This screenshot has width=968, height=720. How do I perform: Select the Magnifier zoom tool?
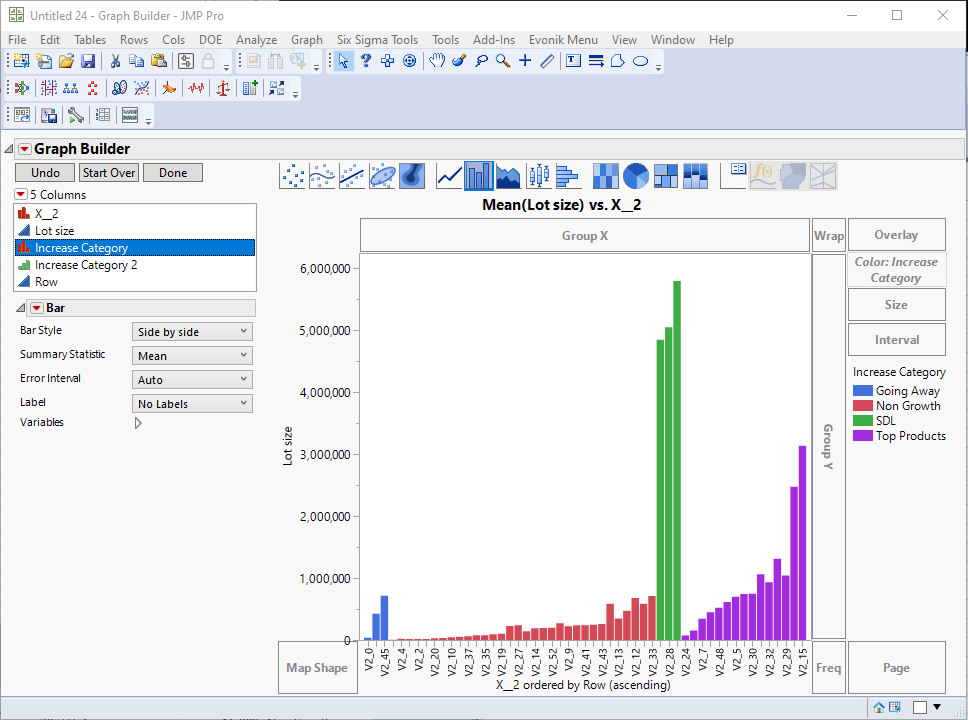coord(503,61)
